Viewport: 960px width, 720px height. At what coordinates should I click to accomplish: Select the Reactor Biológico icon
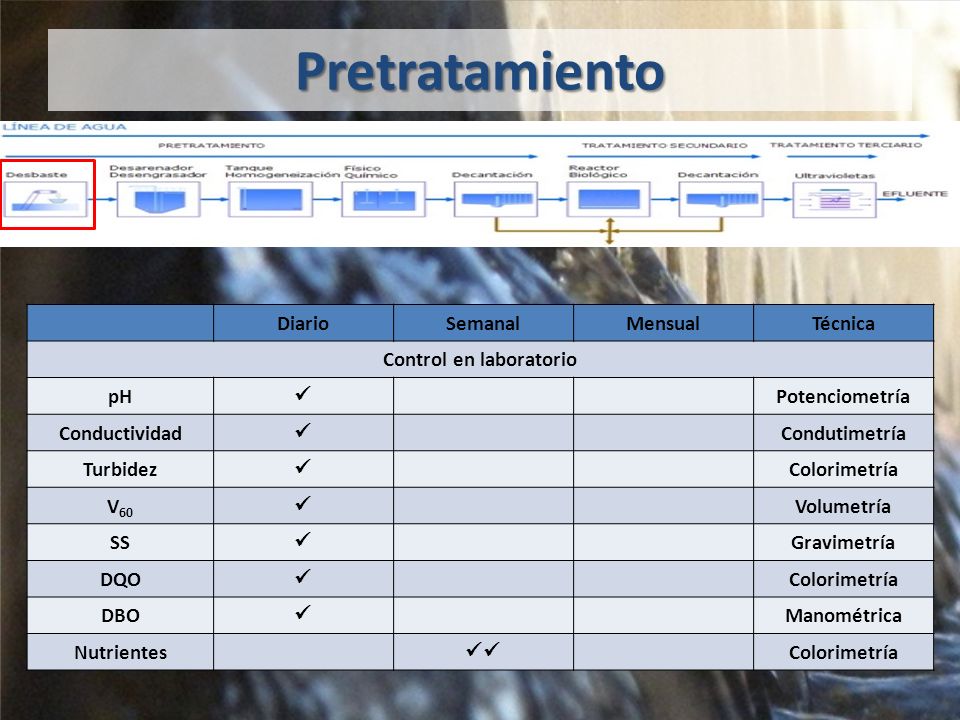click(x=609, y=199)
